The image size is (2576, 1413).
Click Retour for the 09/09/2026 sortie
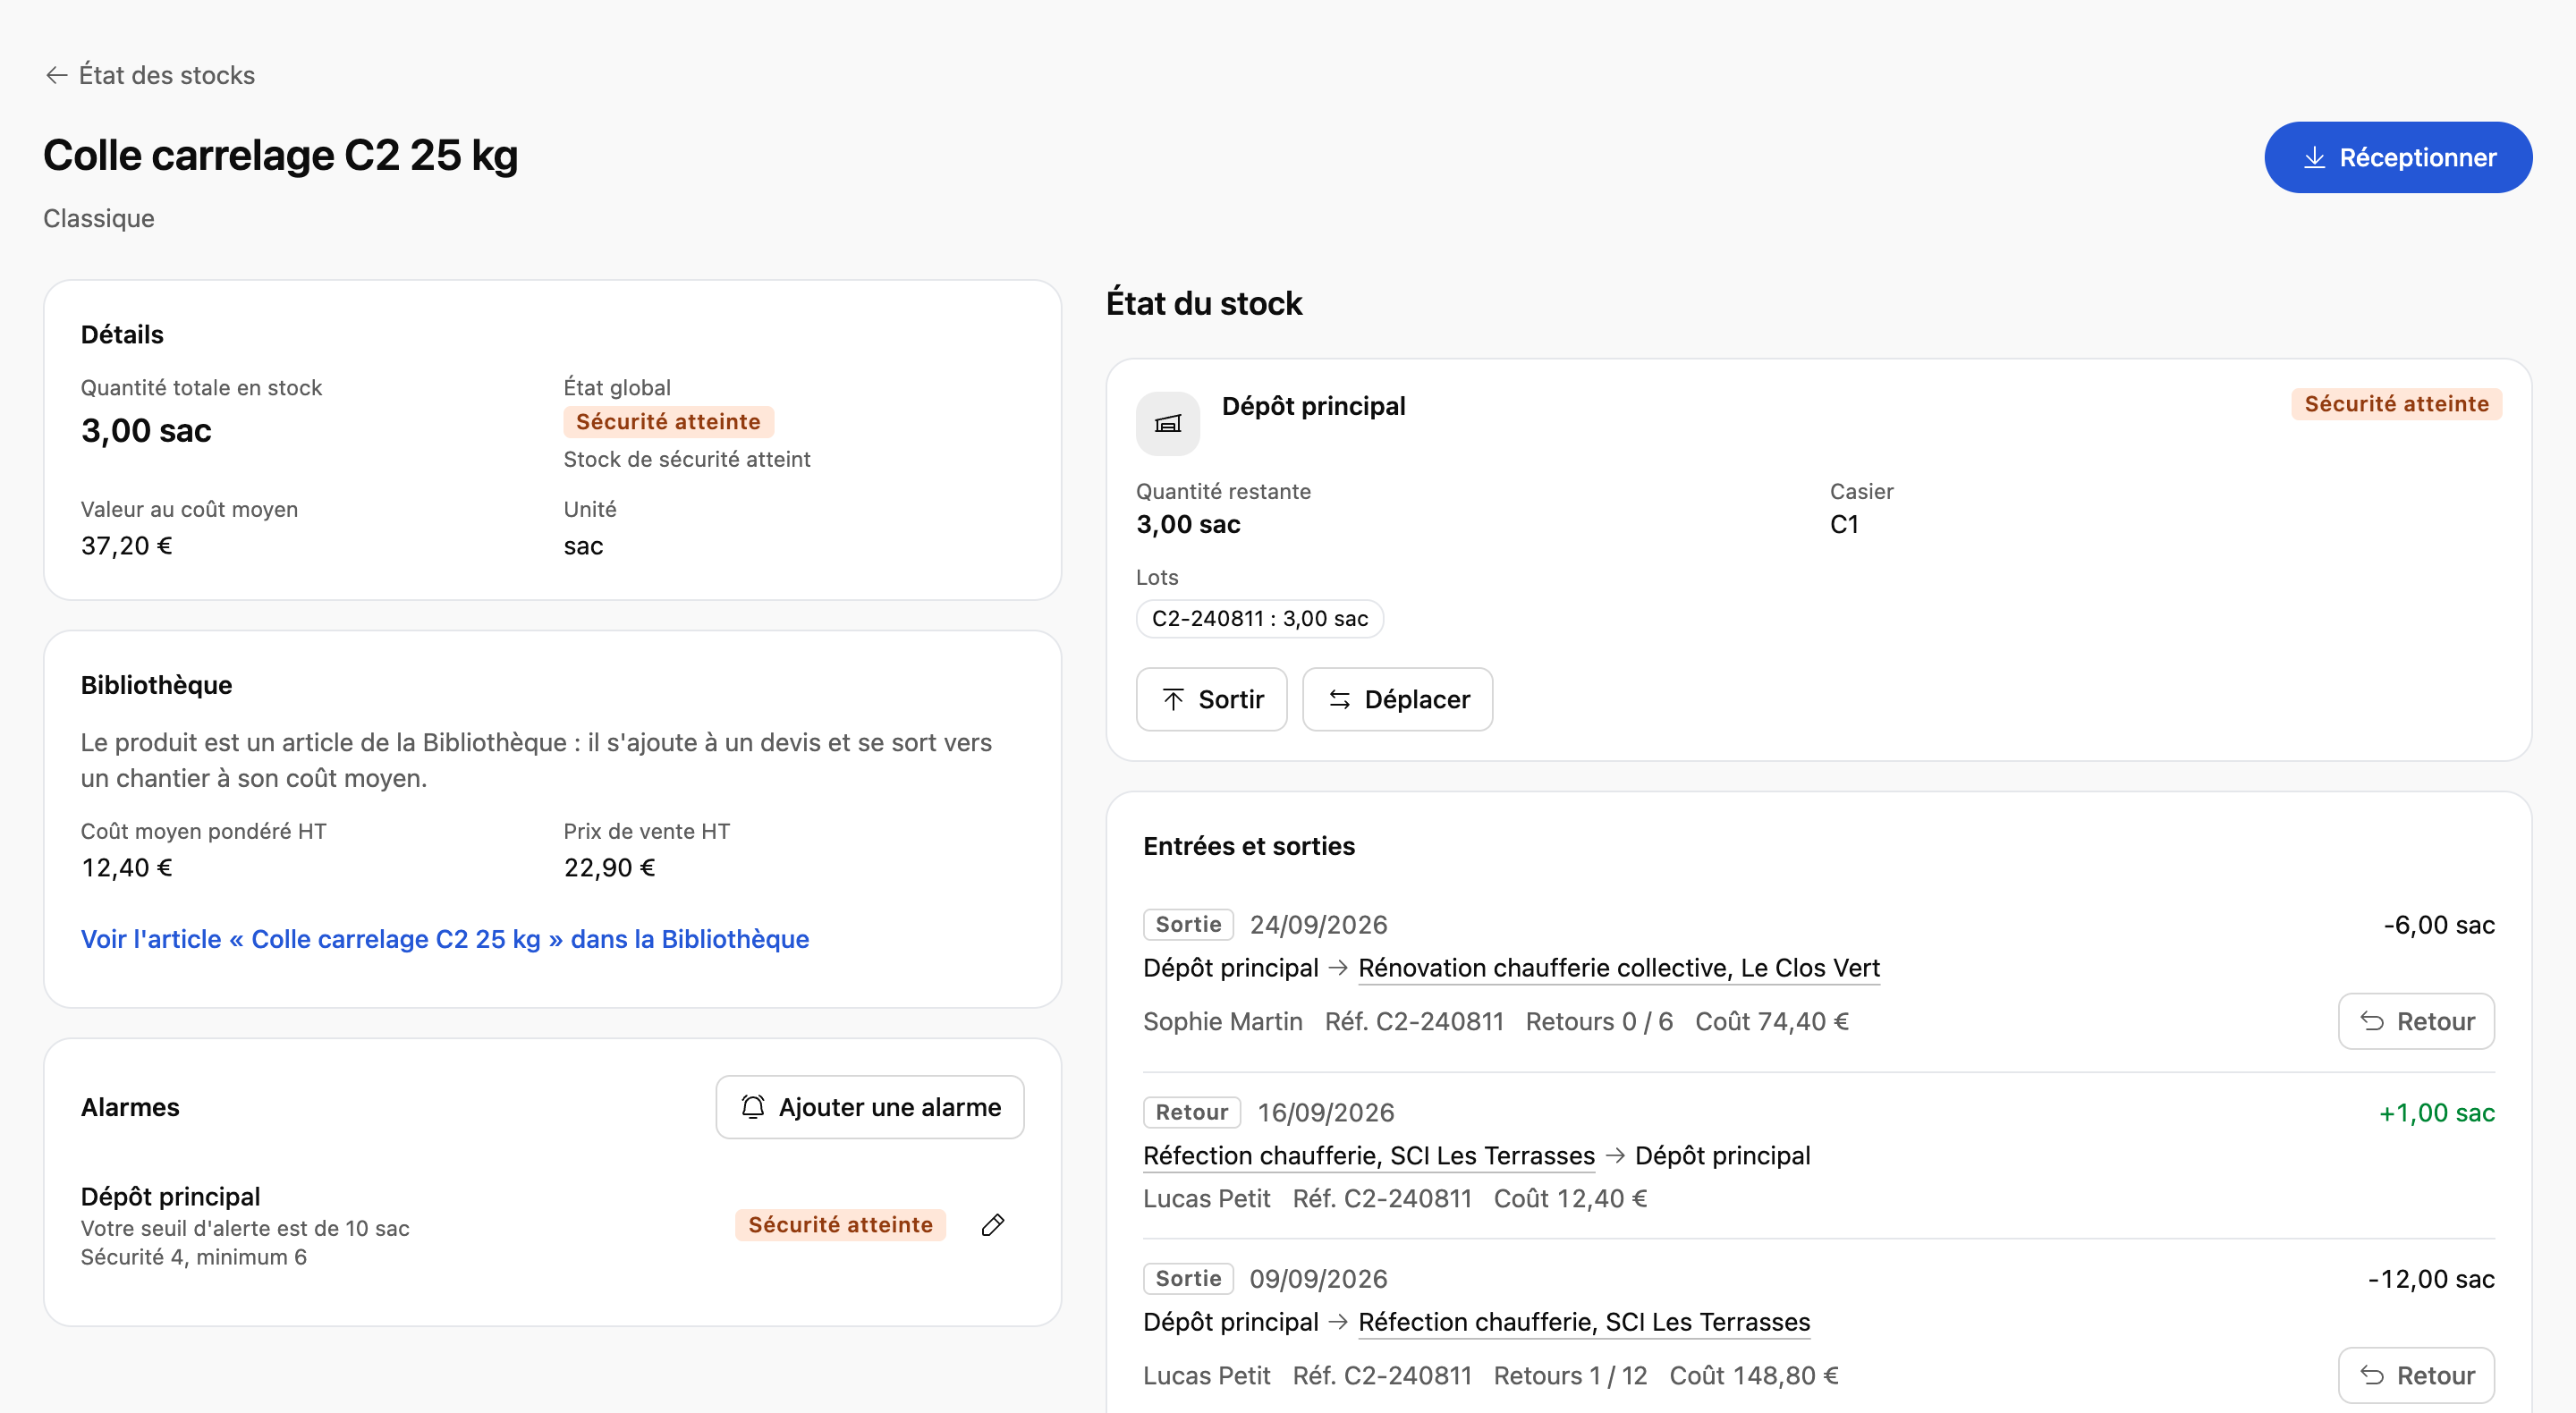(x=2415, y=1375)
